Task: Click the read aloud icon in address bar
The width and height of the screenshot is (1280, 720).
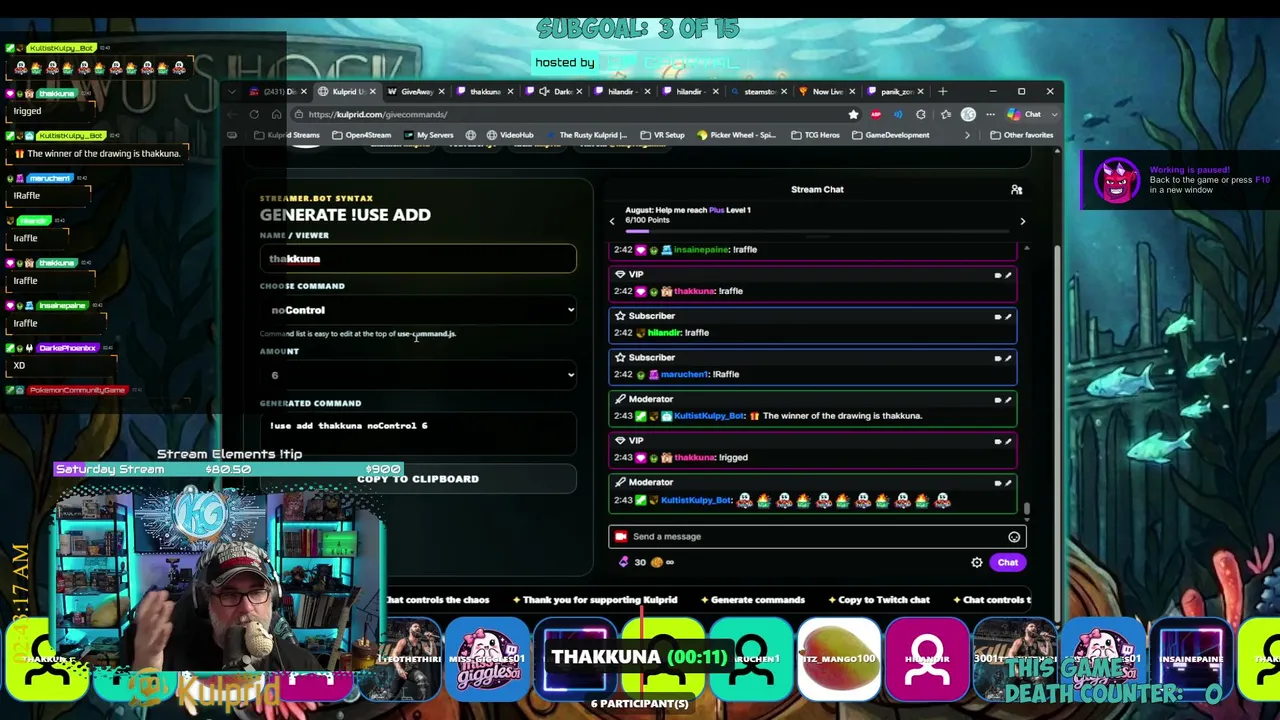Action: point(898,114)
